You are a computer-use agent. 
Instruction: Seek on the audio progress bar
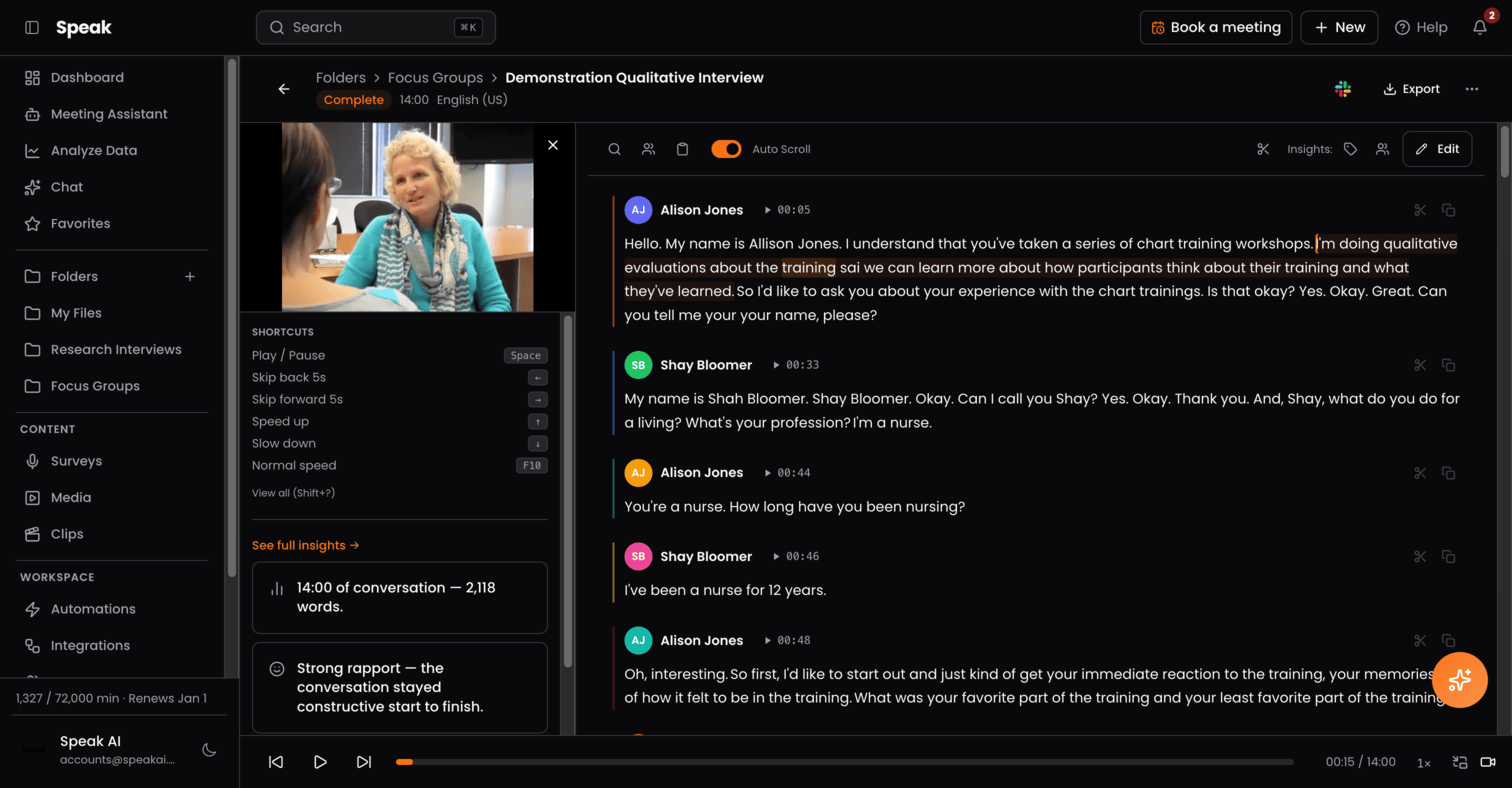pos(844,762)
